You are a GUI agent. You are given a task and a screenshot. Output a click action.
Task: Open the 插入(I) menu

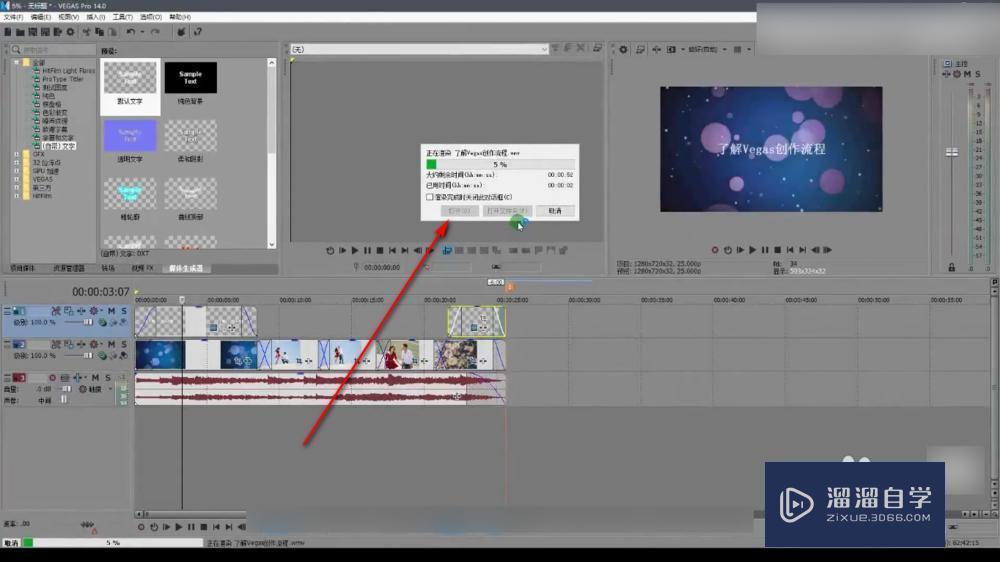[x=96, y=17]
